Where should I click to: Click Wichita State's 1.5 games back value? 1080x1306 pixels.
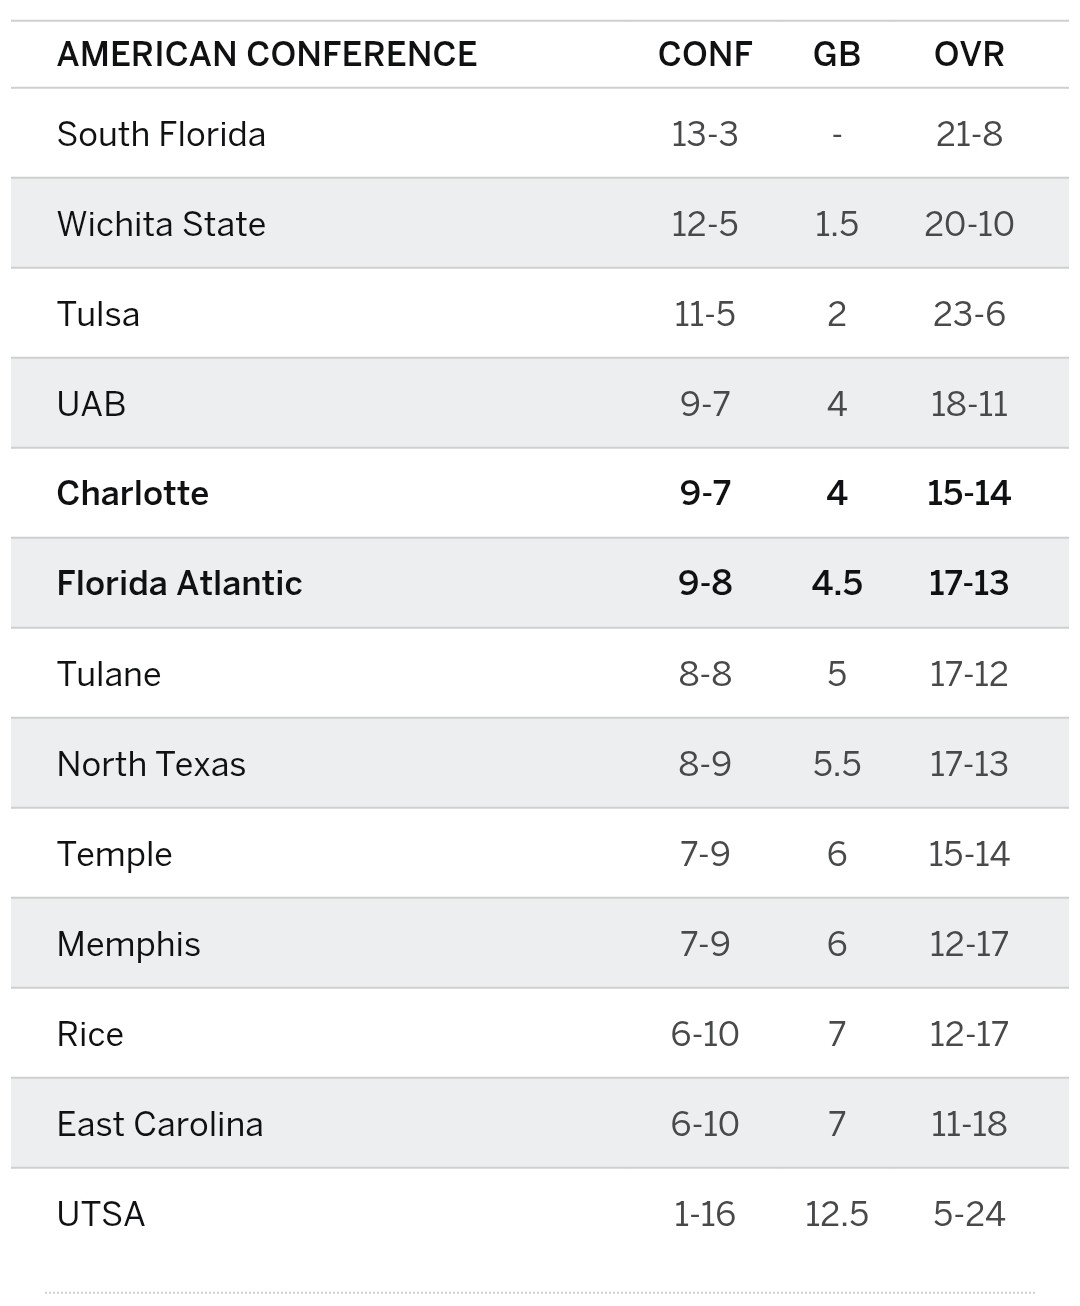tap(837, 224)
